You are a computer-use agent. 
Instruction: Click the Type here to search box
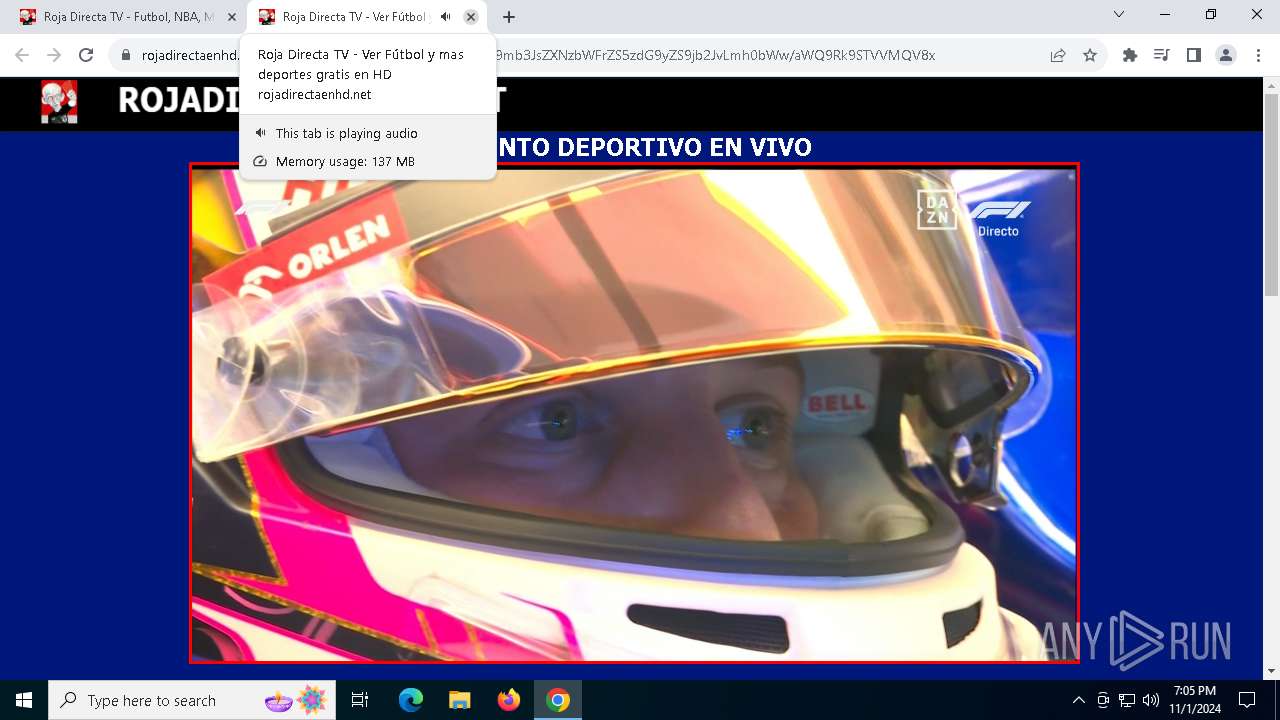(192, 700)
